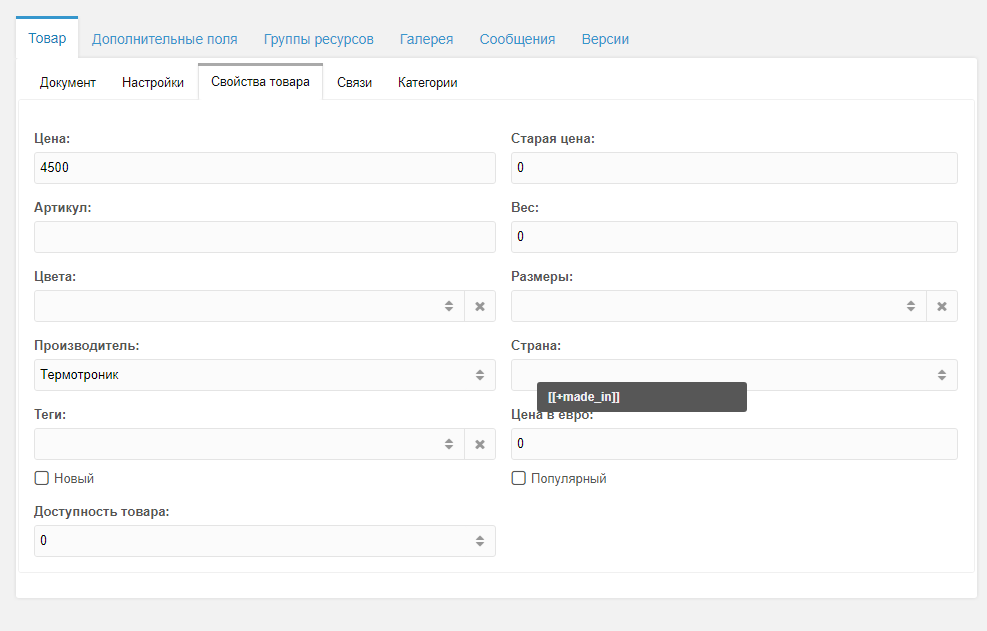Open the Версии tab
The width and height of the screenshot is (987, 631).
[605, 39]
